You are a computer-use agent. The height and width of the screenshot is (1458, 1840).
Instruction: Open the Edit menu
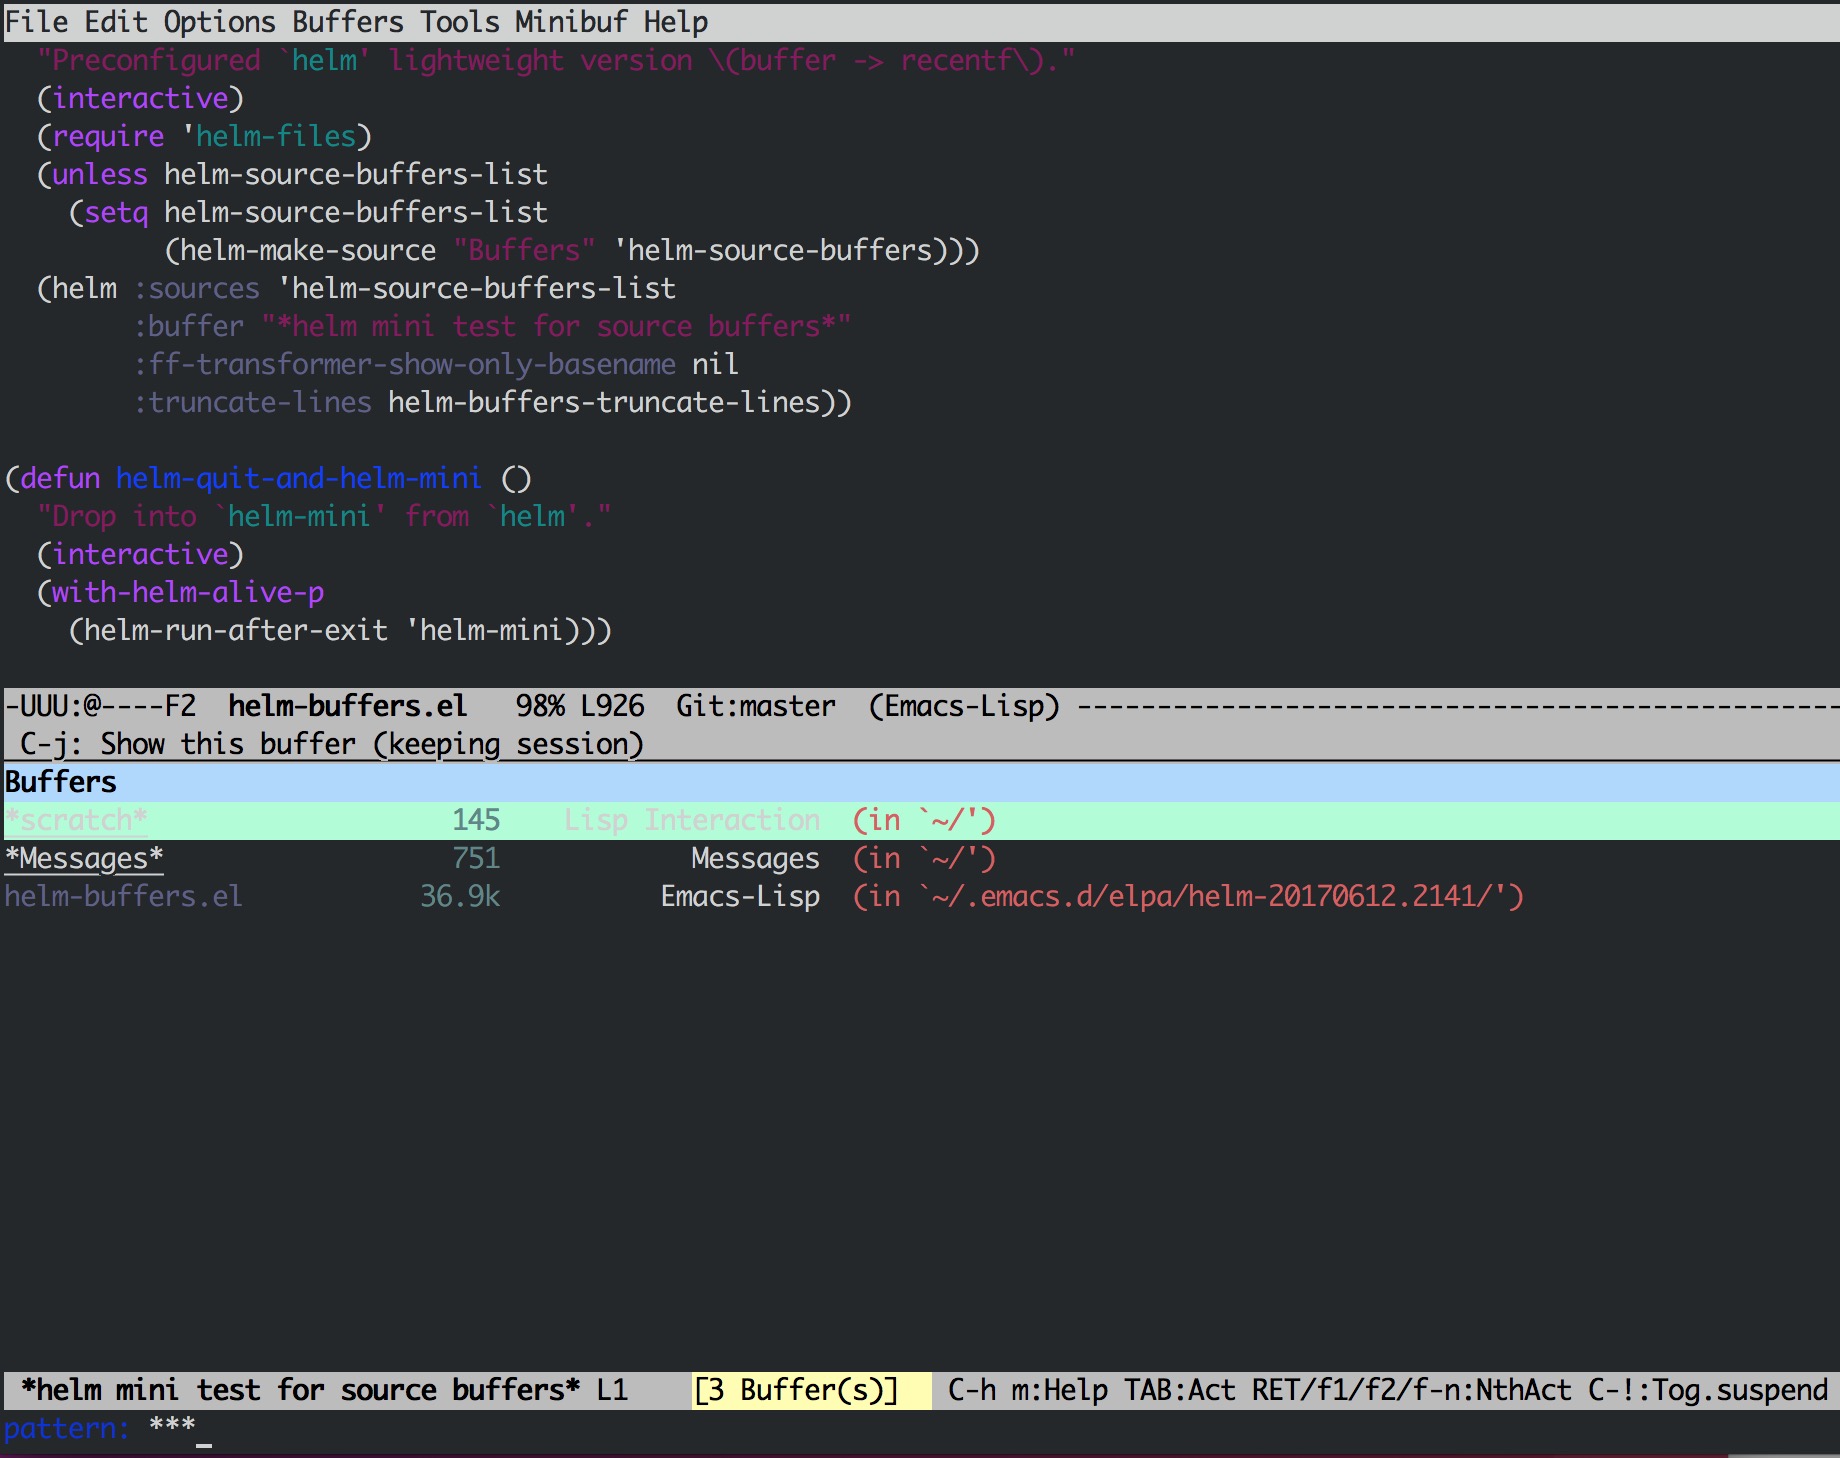pos(116,21)
